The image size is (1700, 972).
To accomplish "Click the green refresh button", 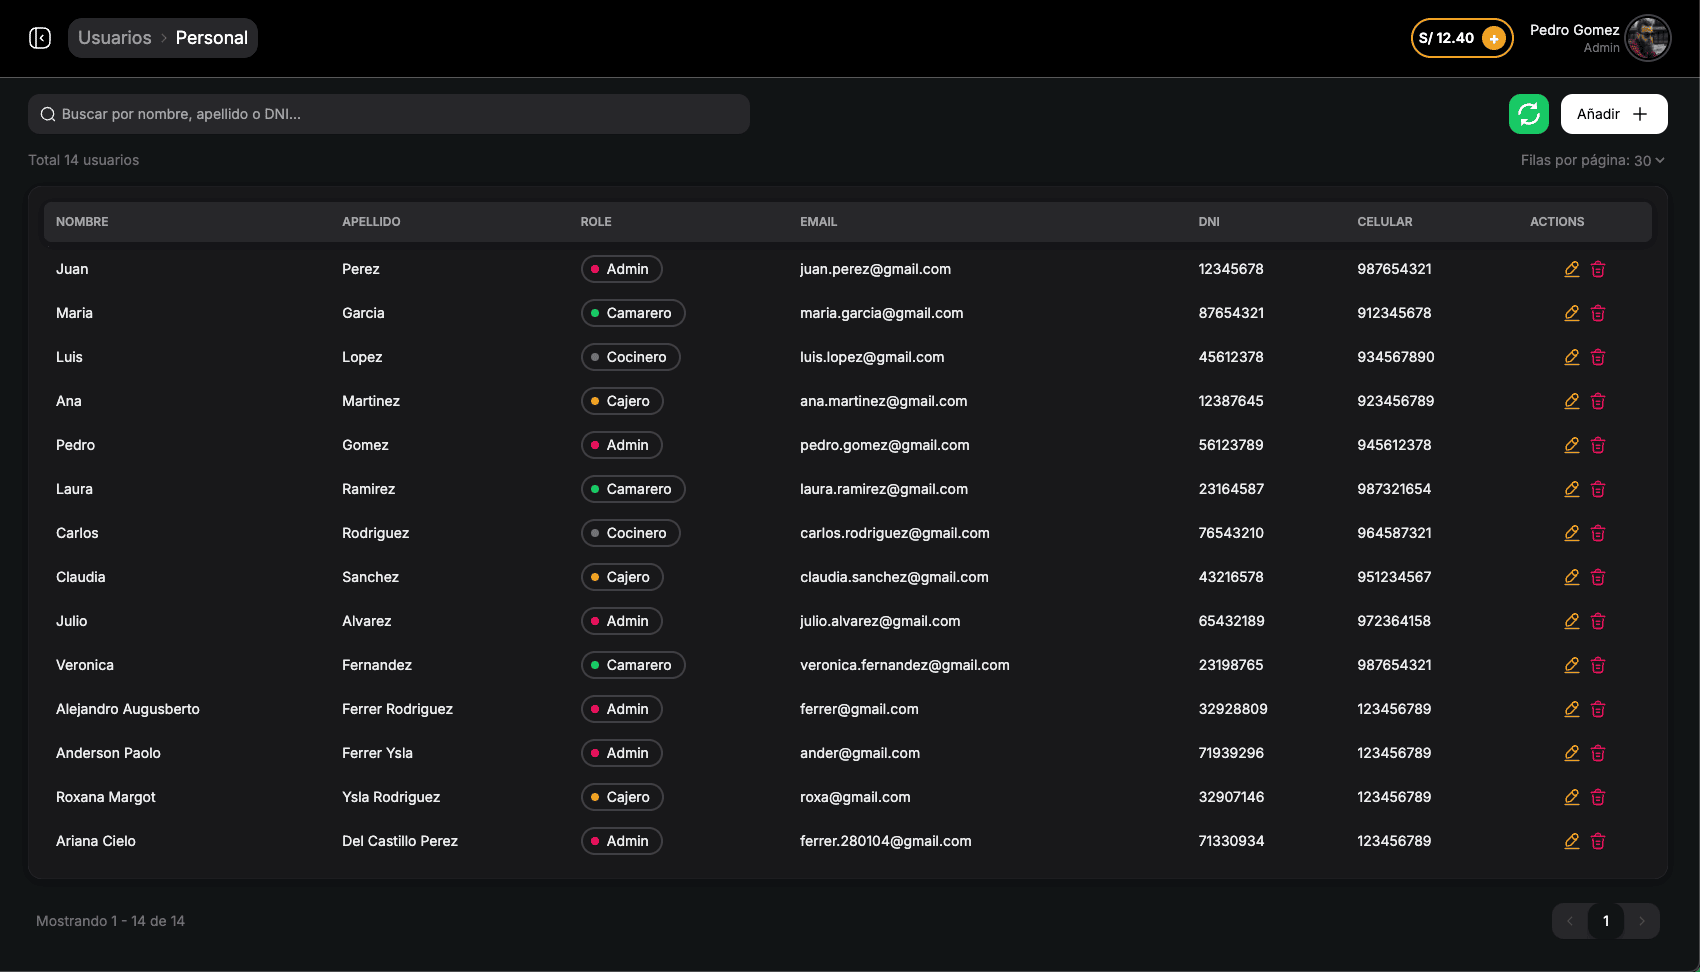I will click(x=1528, y=114).
